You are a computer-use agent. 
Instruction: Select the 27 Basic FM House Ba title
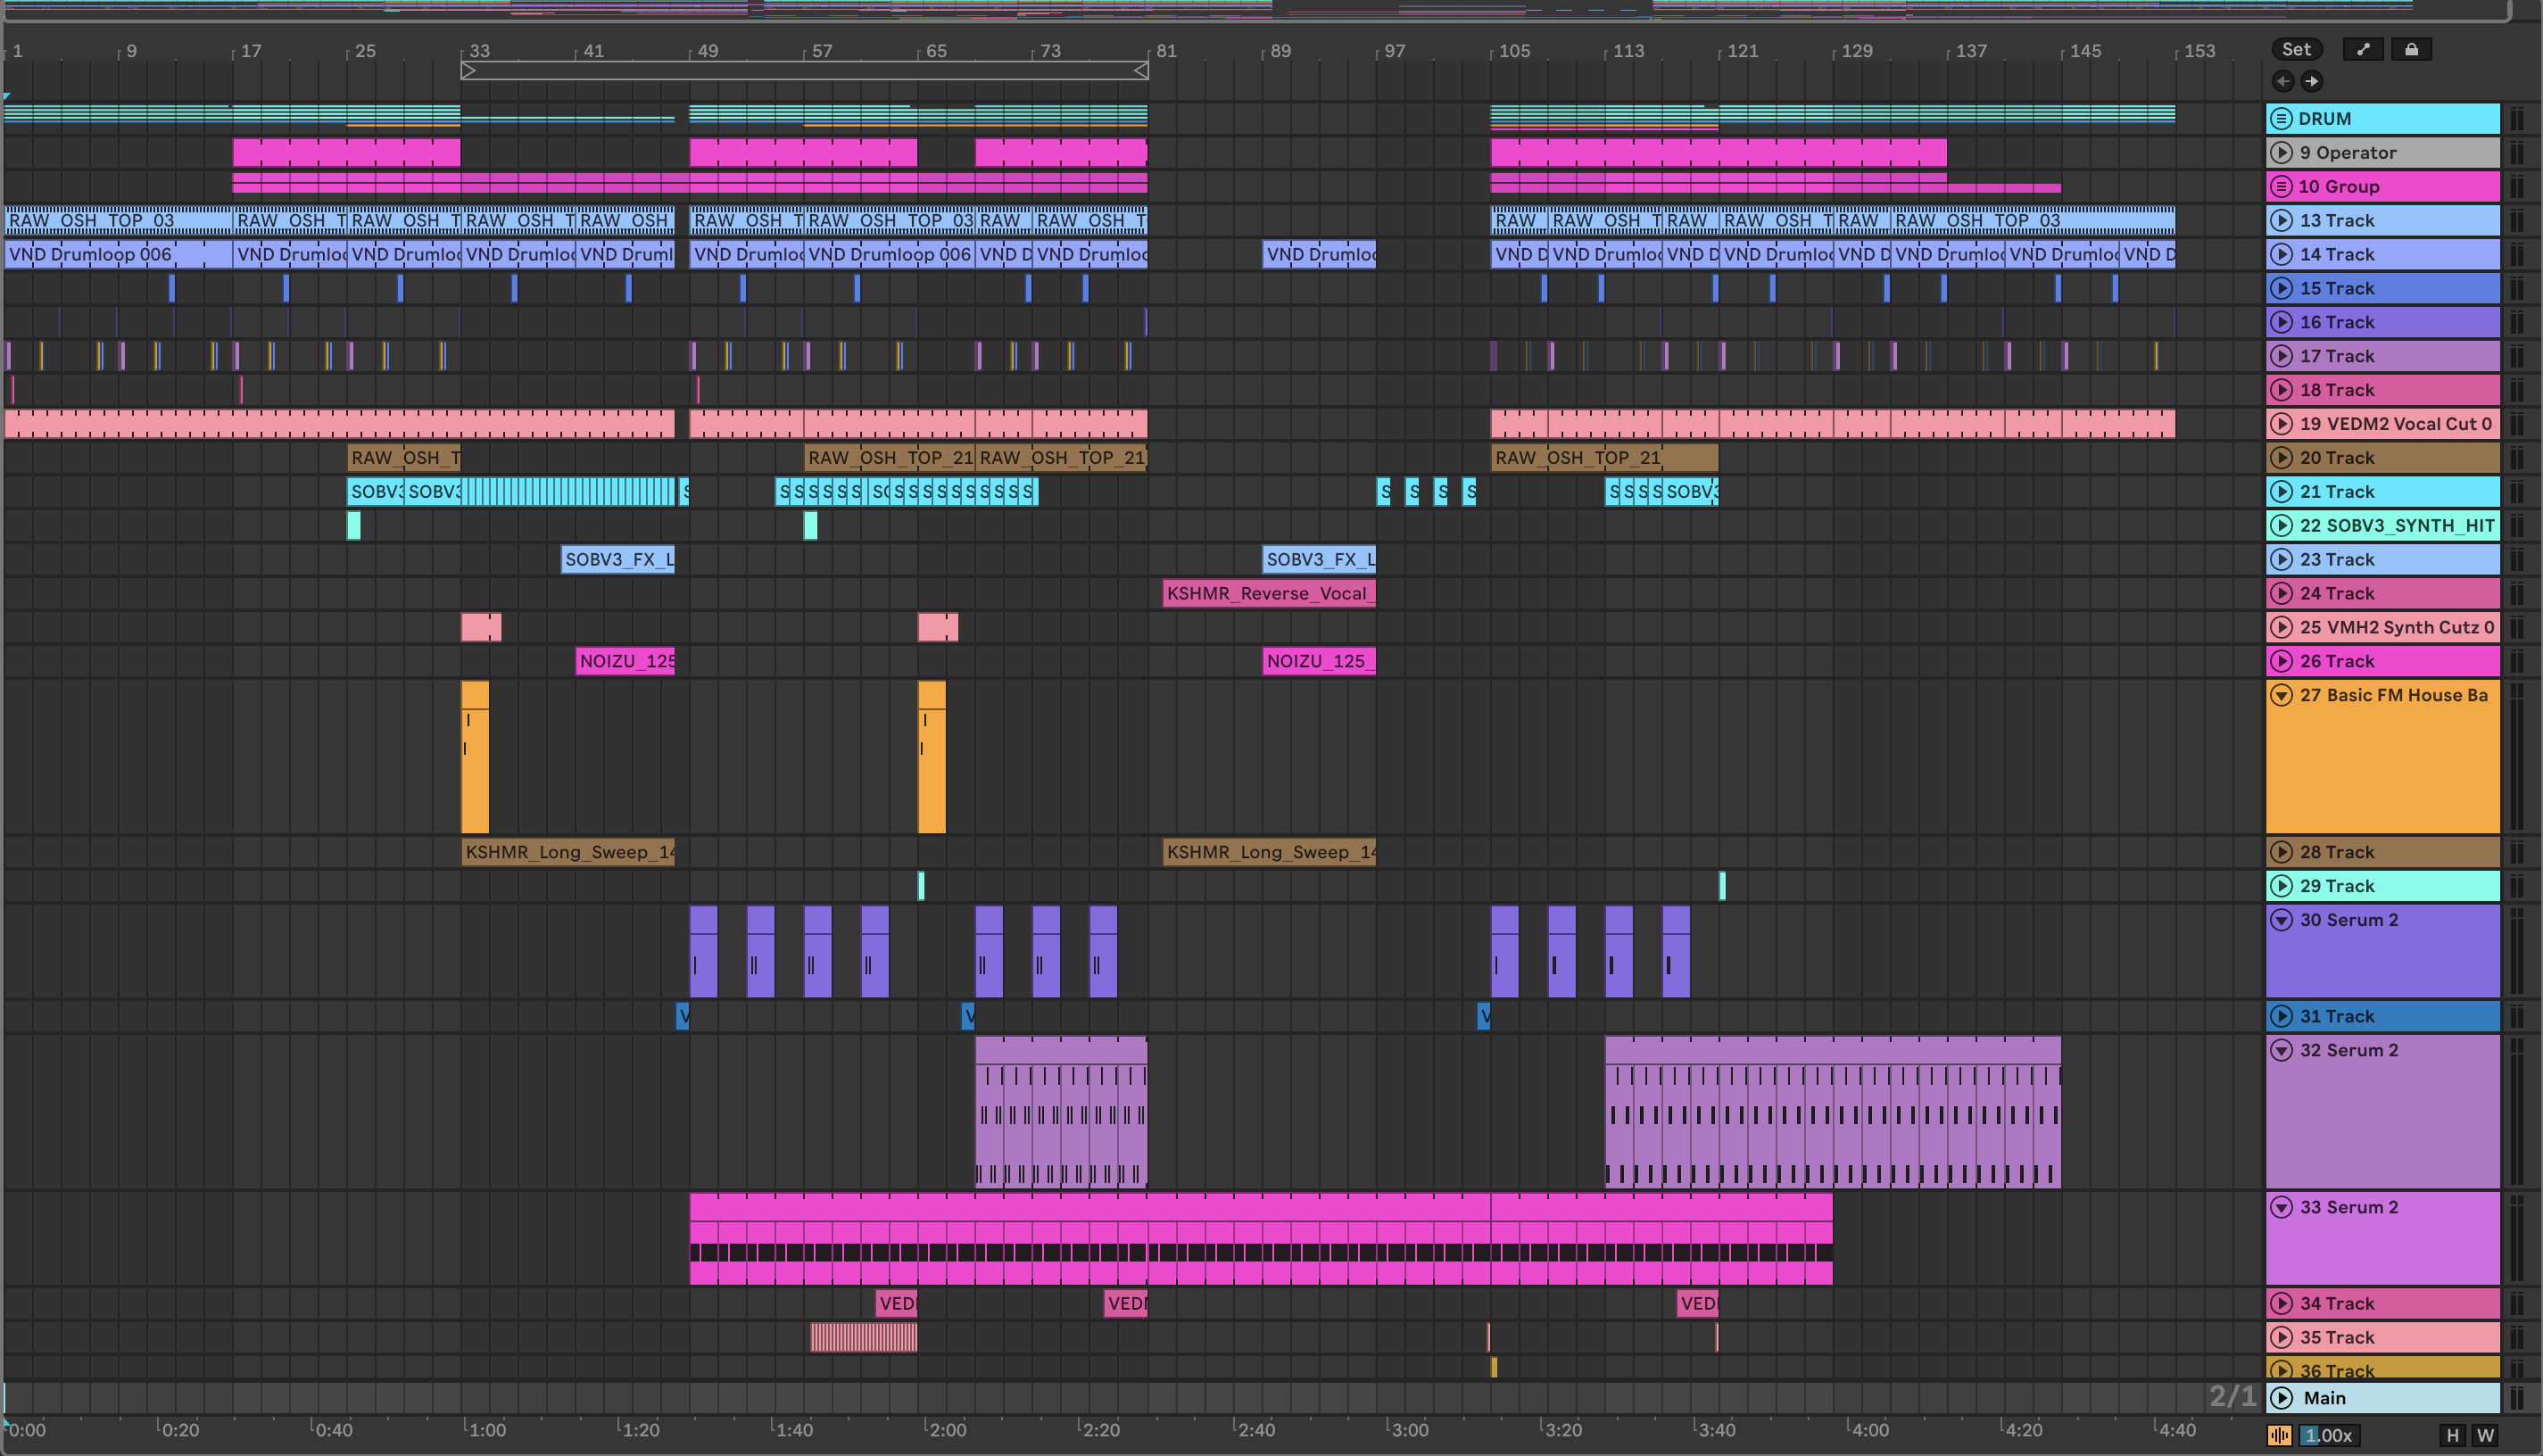click(x=2393, y=695)
